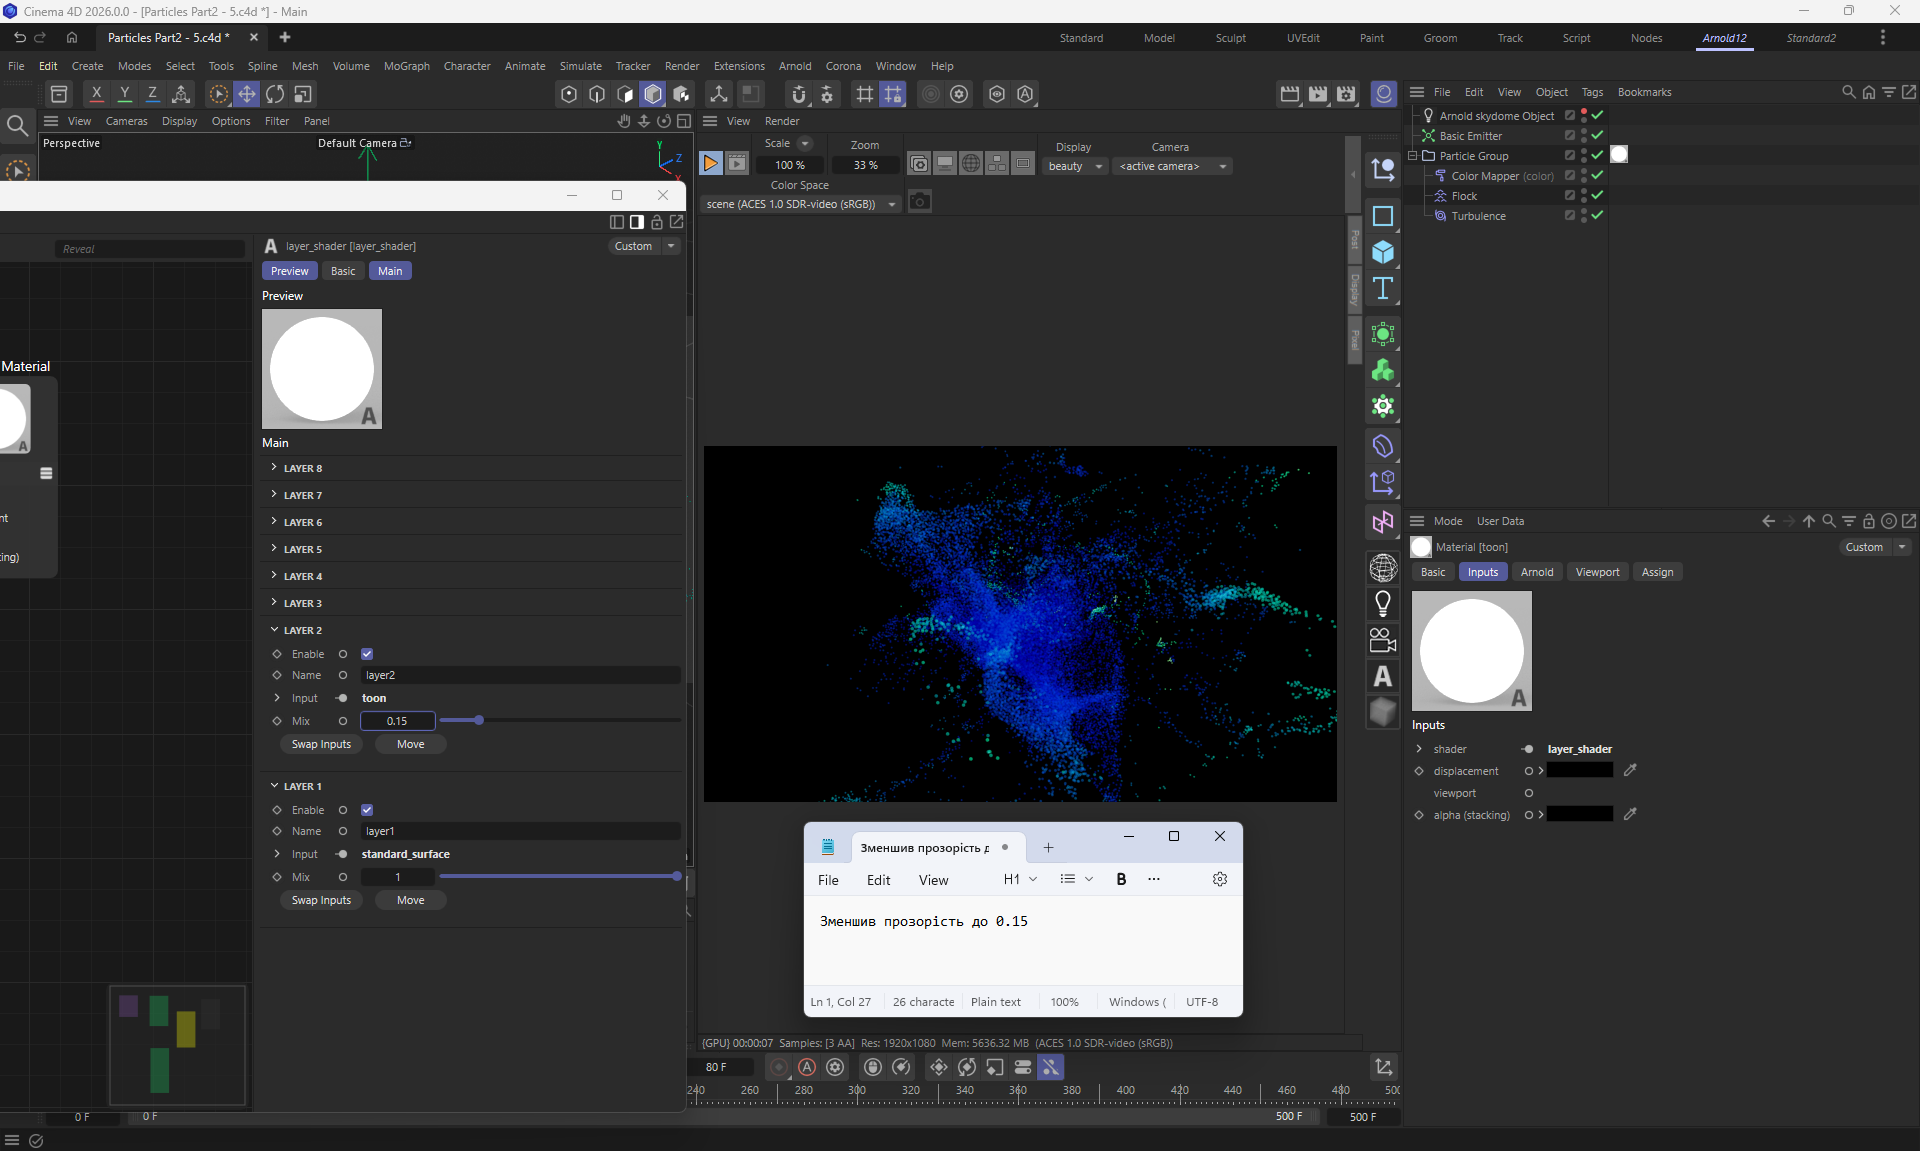1920x1151 pixels.
Task: Click the Layer 2 Name input field
Action: pyautogui.click(x=520, y=675)
